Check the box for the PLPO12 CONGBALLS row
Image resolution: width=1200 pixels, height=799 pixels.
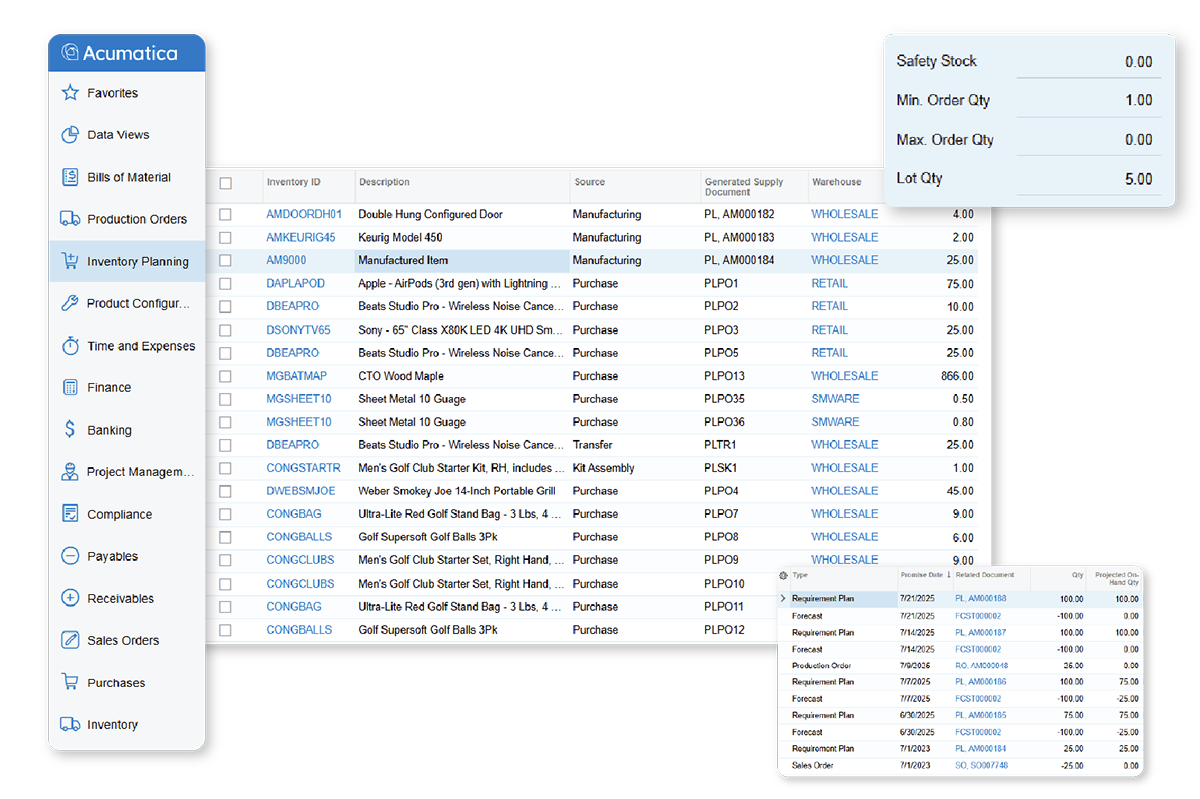click(x=226, y=630)
